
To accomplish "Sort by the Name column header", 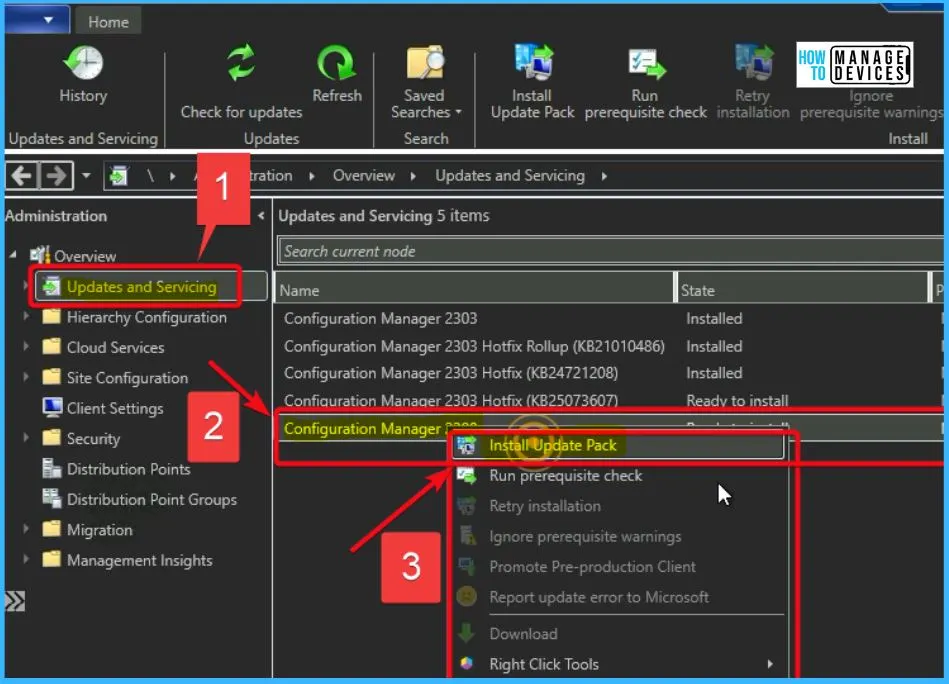I will pos(474,290).
